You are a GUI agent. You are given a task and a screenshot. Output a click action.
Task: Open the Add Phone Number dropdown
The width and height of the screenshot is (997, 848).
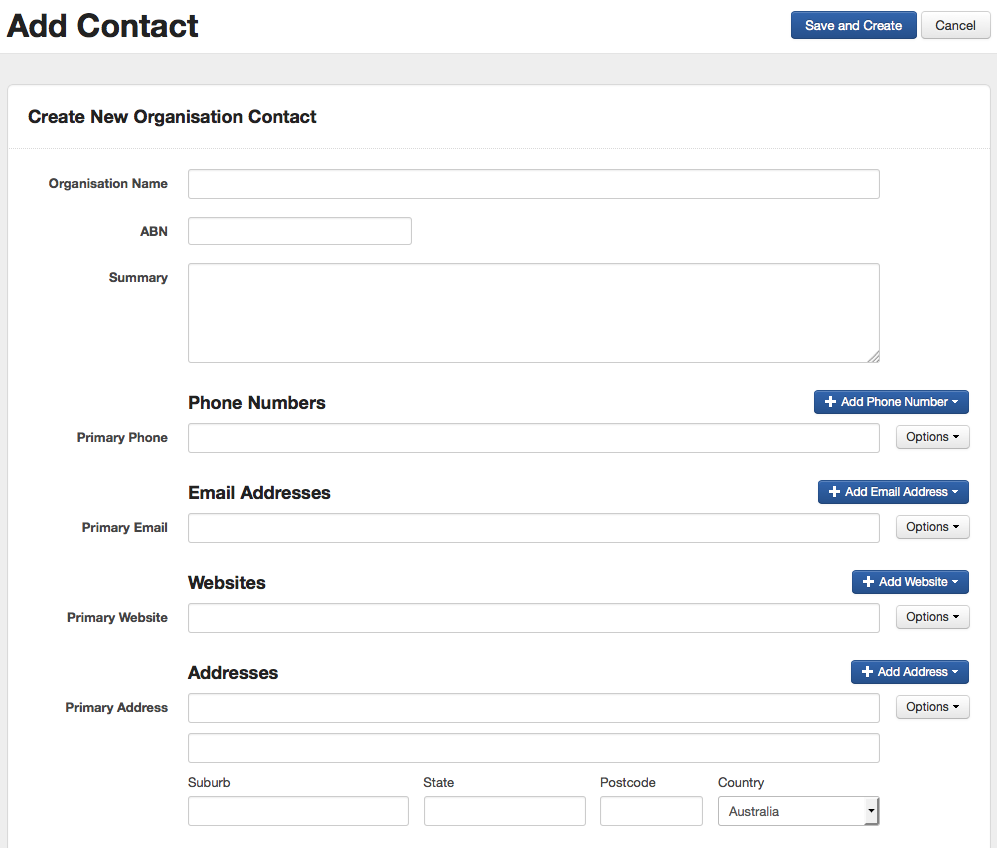[x=891, y=402]
